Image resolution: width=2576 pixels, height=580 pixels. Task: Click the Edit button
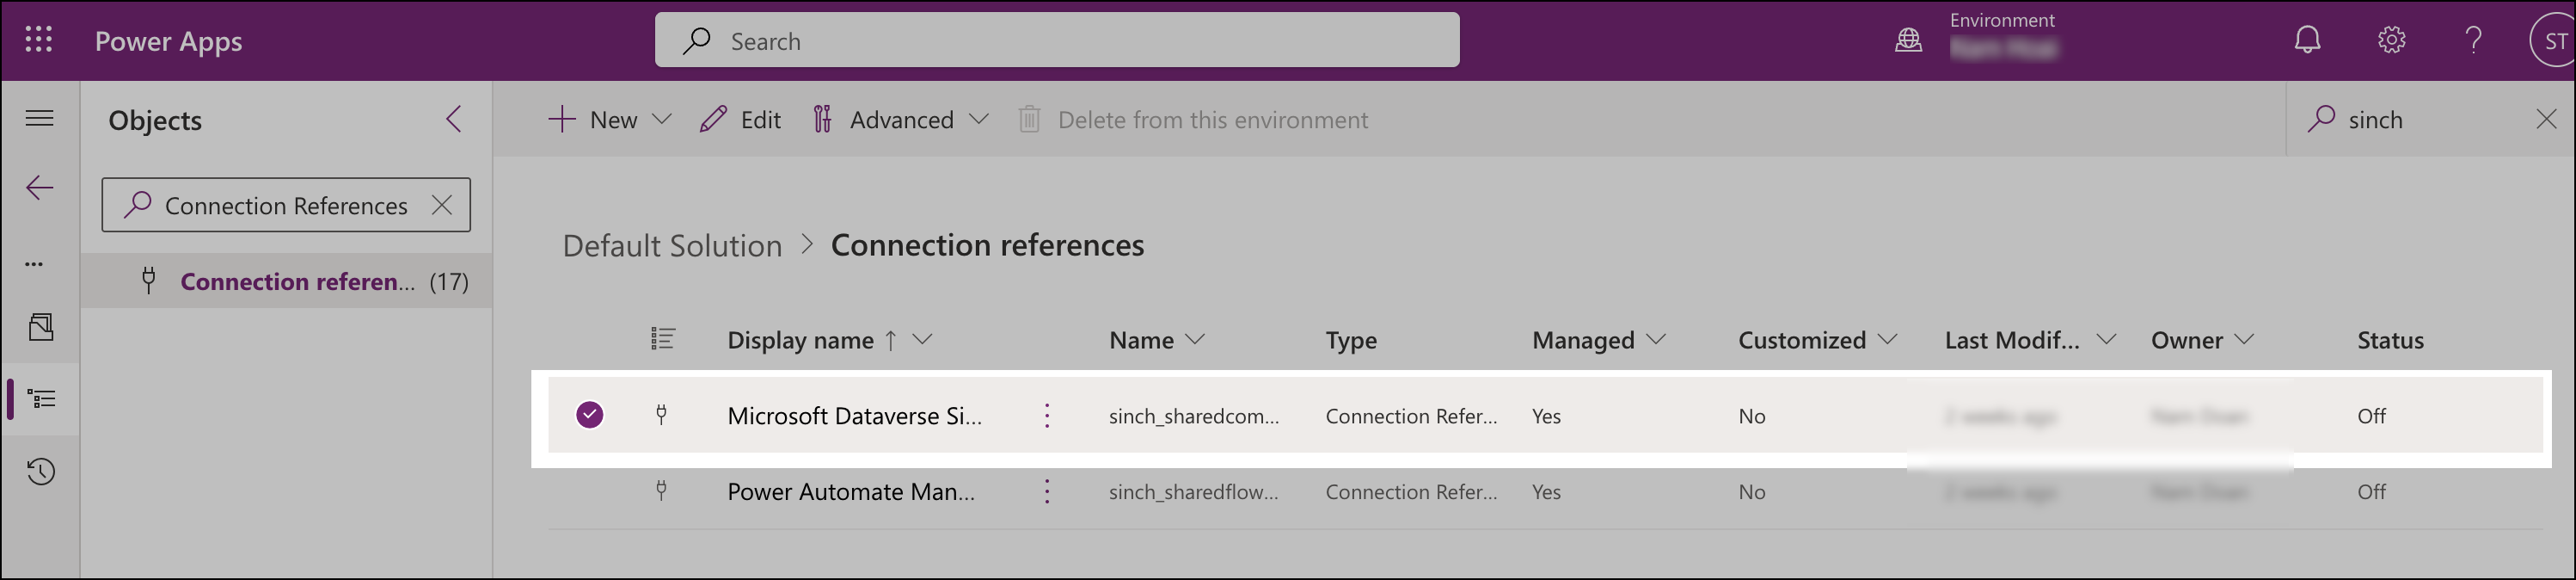coord(740,119)
